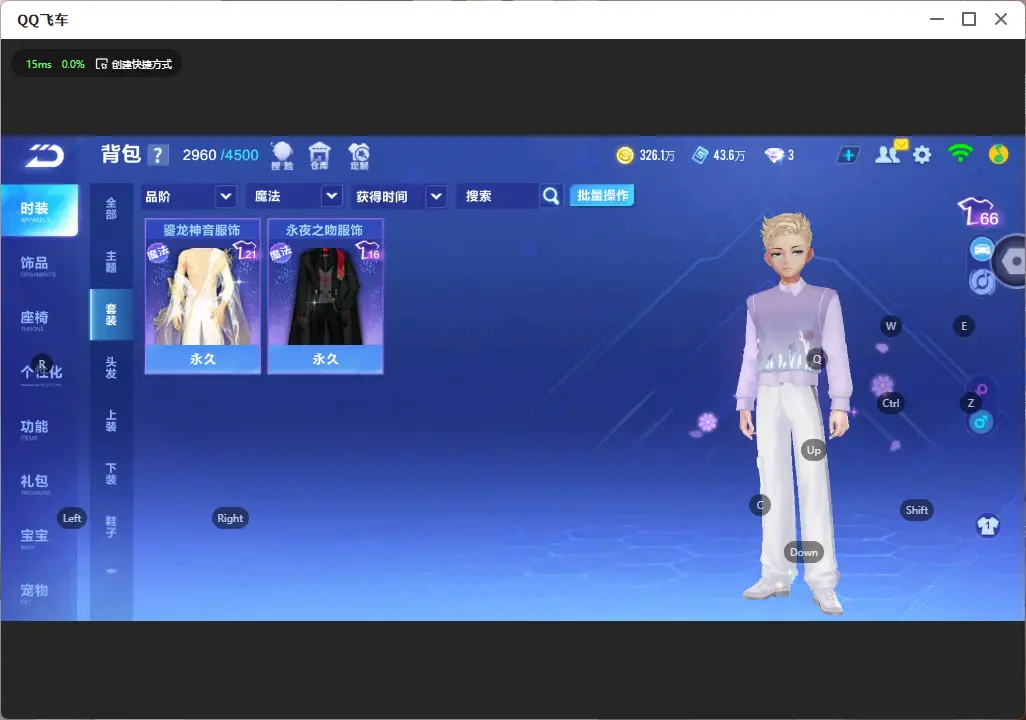This screenshot has height=720, width=1026.
Task: Select the 下装 sub-category
Action: coord(111,474)
